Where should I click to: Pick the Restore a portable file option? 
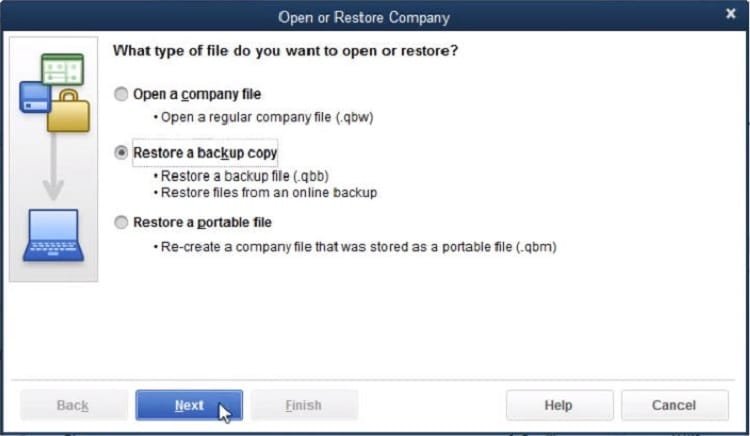pyautogui.click(x=122, y=222)
